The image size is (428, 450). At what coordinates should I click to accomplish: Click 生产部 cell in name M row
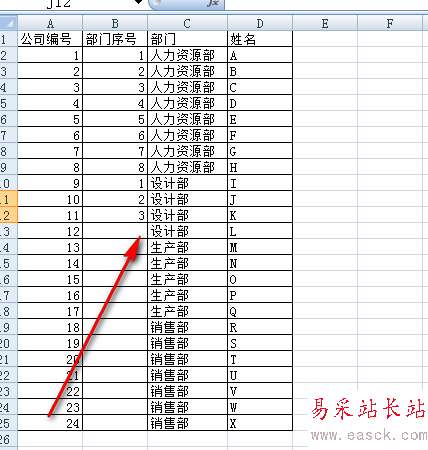187,247
